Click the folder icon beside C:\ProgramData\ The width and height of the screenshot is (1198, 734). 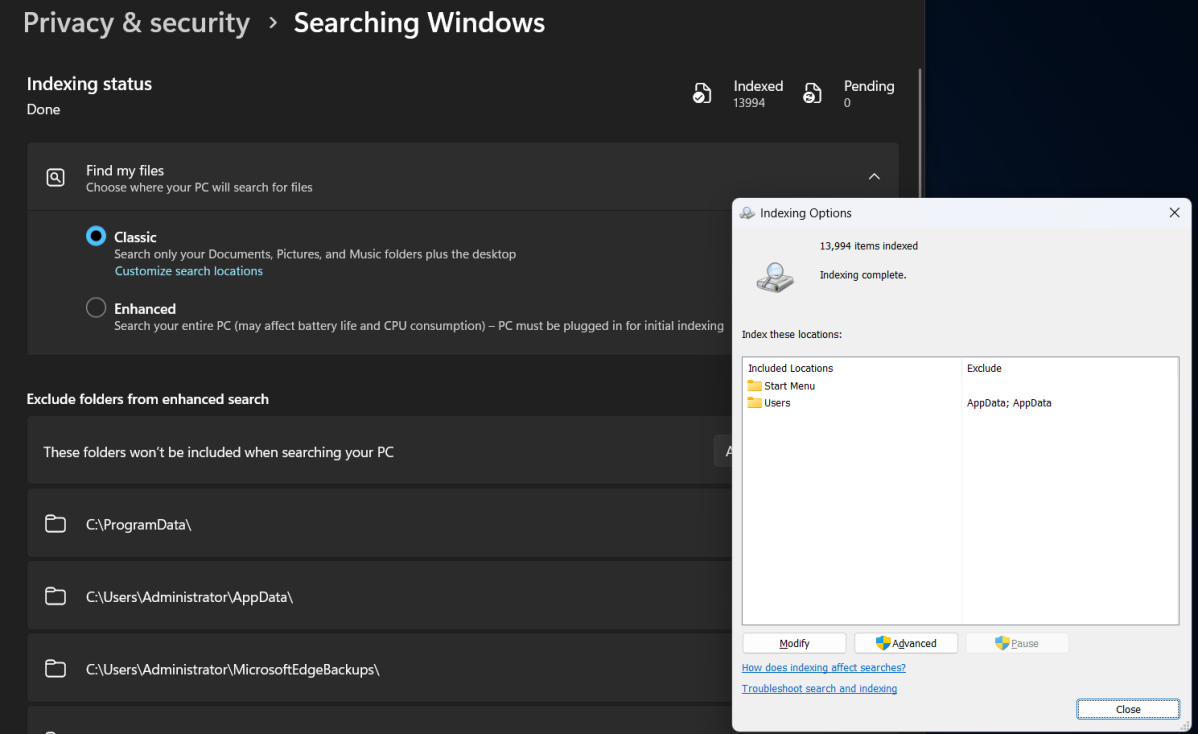[x=55, y=523]
